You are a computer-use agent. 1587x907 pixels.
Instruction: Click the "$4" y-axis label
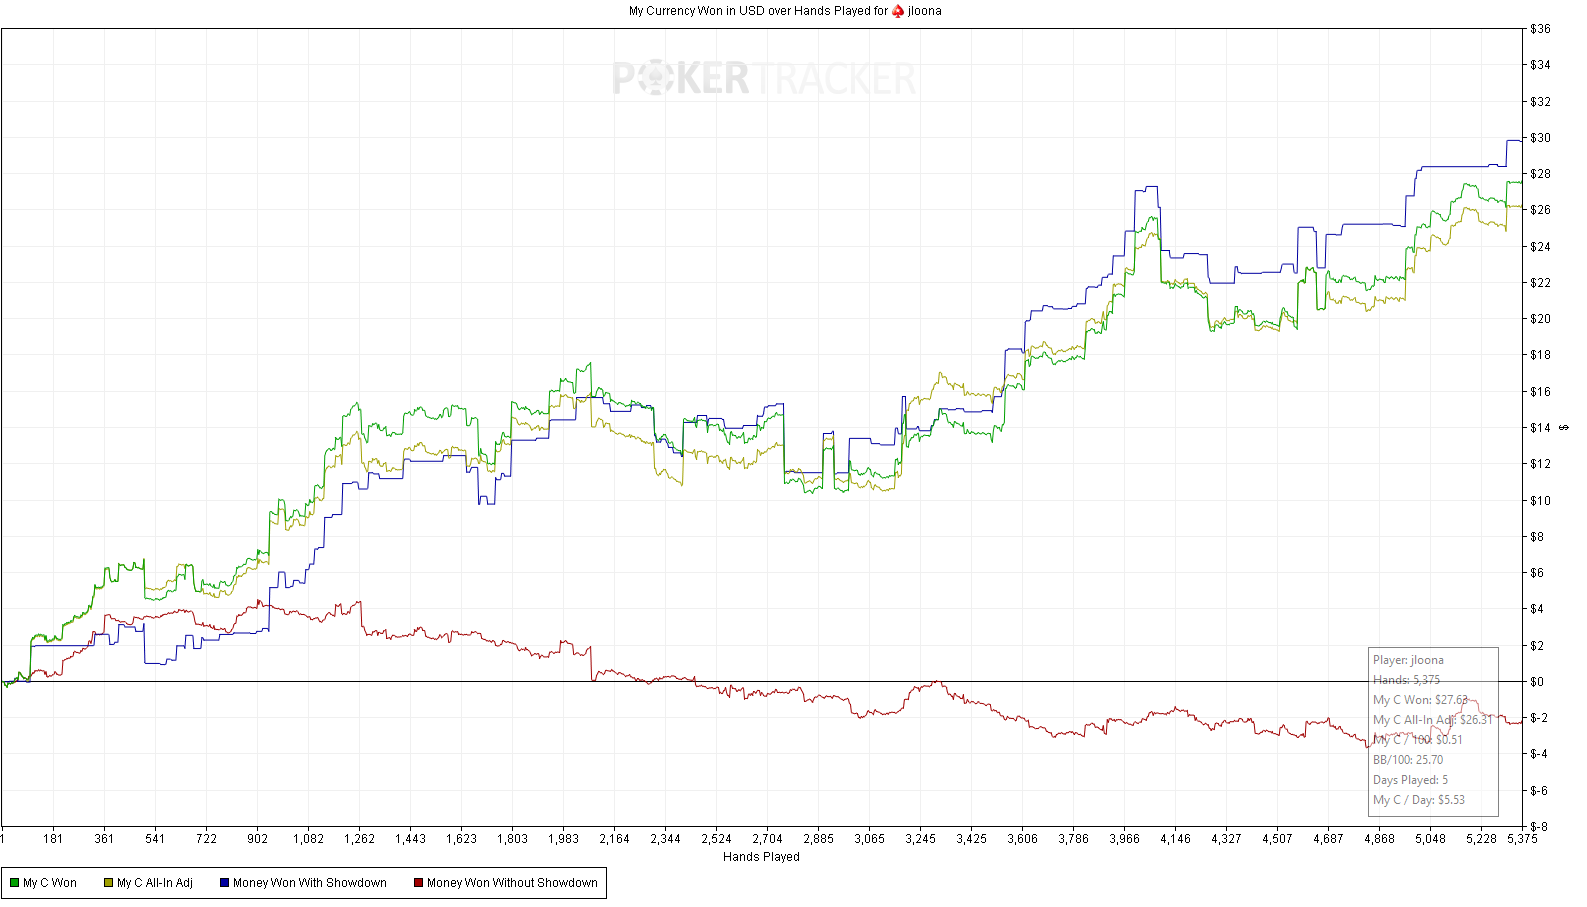[1537, 609]
